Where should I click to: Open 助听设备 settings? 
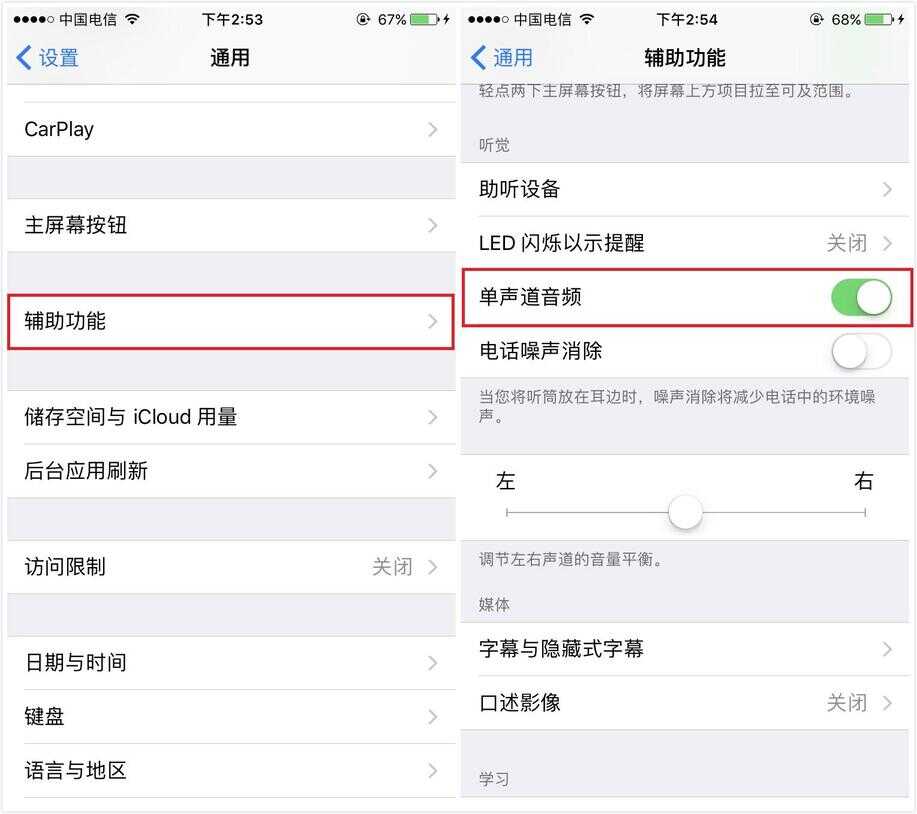[x=685, y=189]
